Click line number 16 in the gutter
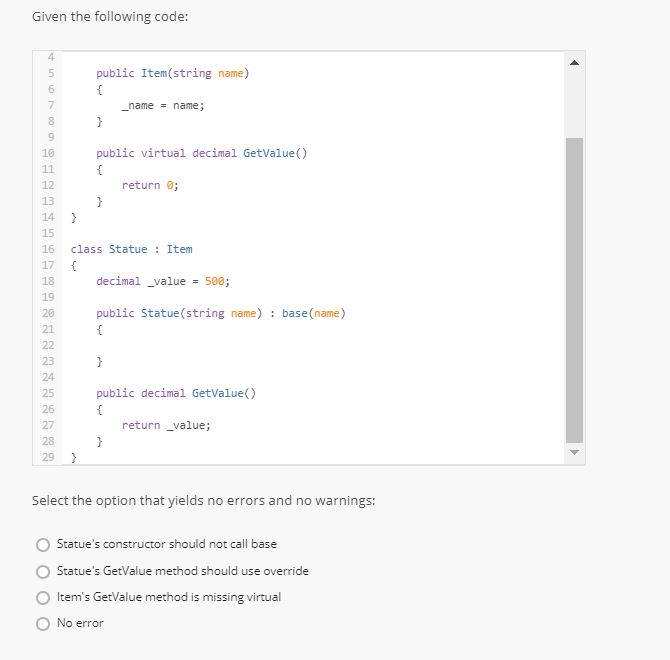The height and width of the screenshot is (660, 670). click(x=48, y=249)
